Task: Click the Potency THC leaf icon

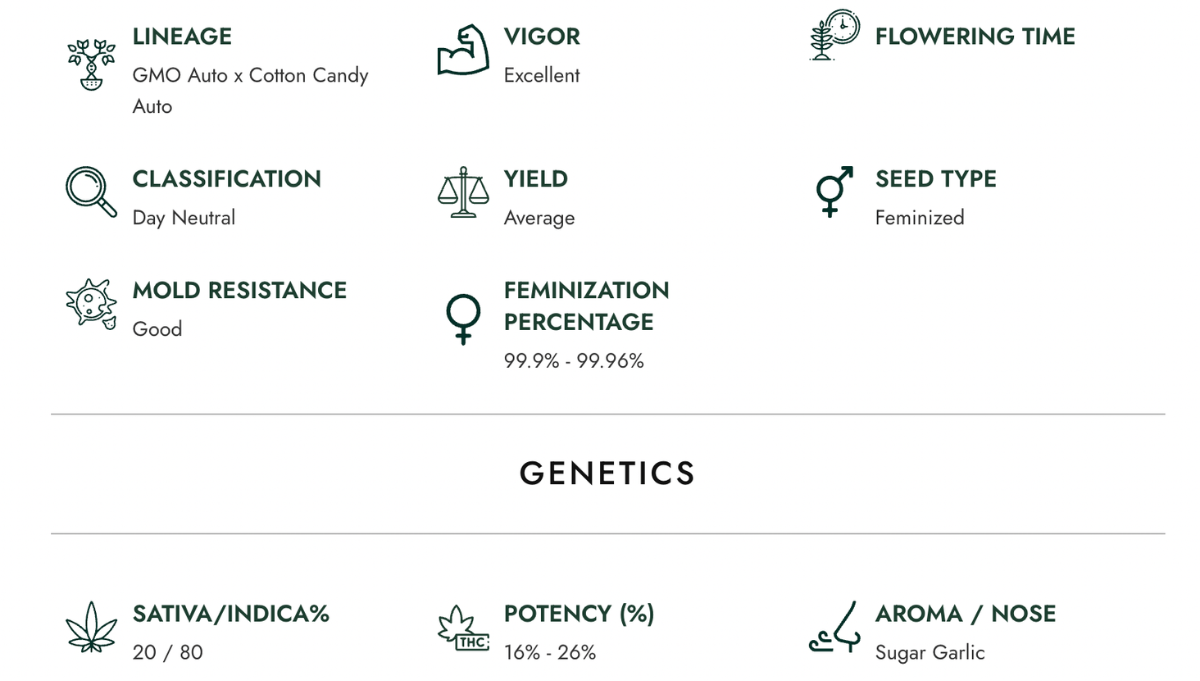Action: 462,628
